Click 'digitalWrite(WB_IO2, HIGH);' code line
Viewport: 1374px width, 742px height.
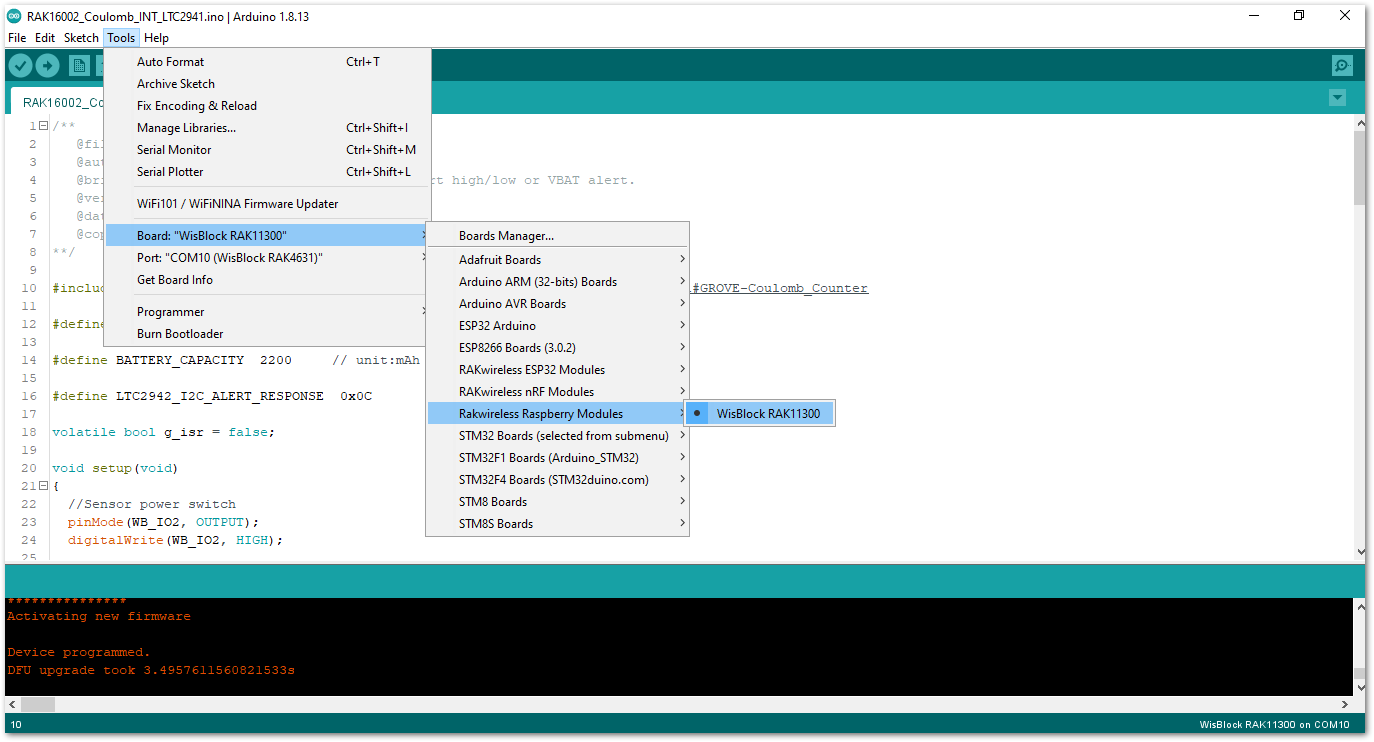175,540
